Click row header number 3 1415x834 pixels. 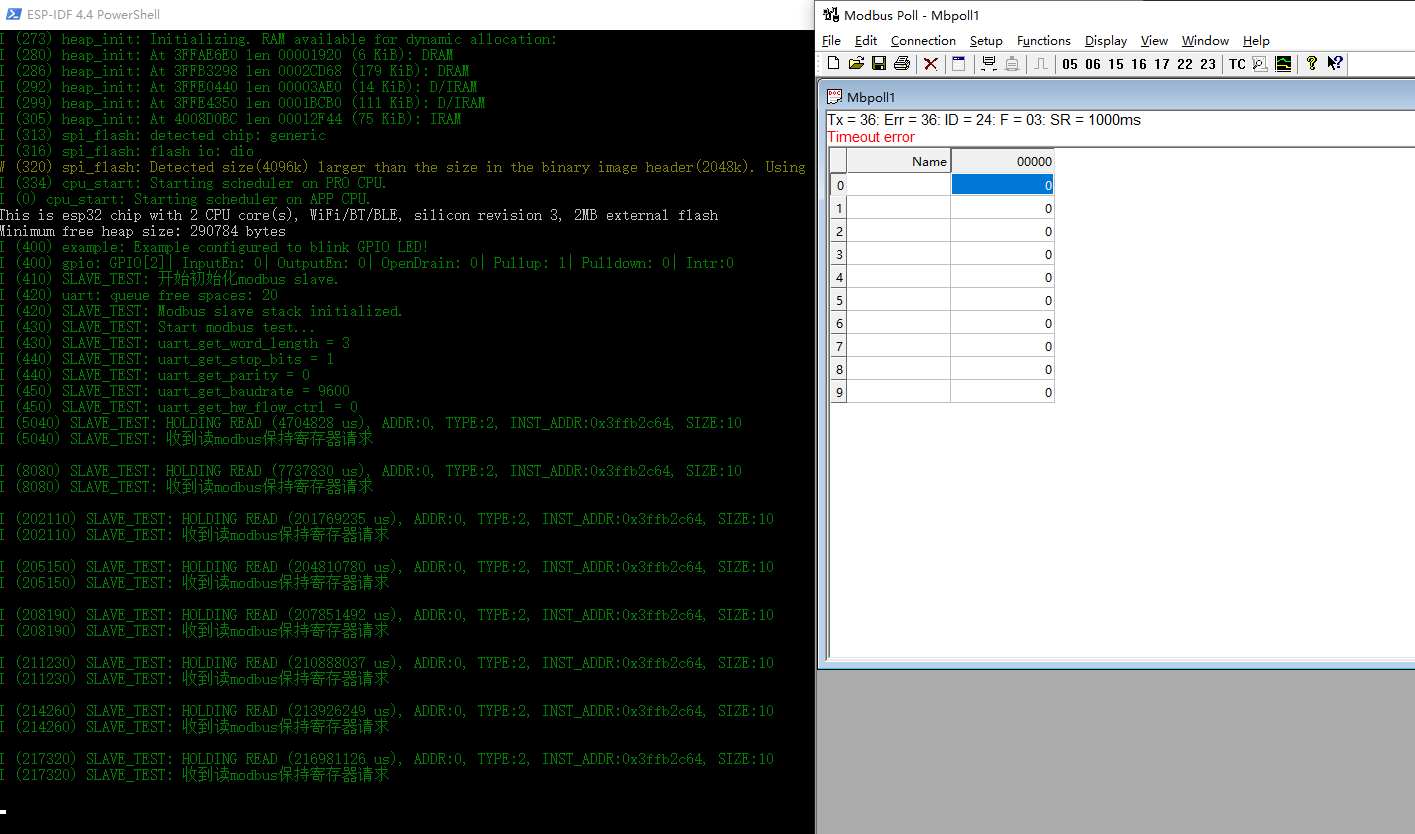838,254
